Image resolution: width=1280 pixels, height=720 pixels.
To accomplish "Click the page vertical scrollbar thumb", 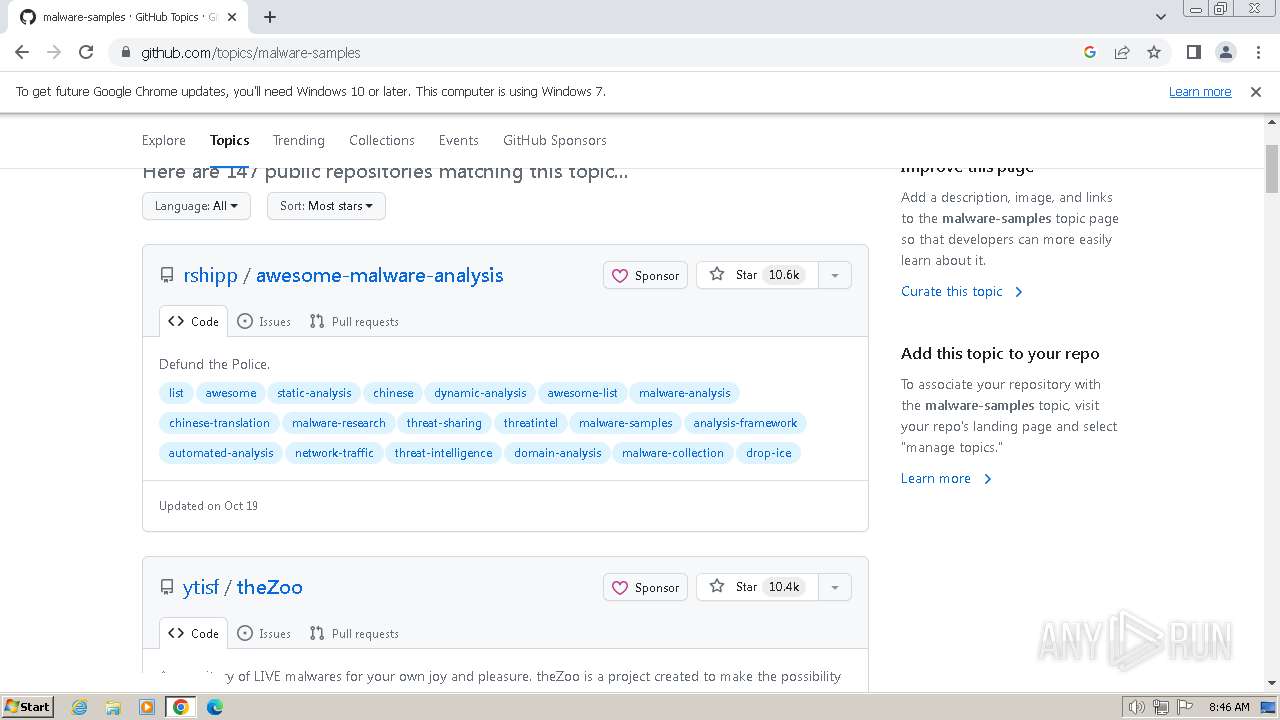I will coord(1272,169).
